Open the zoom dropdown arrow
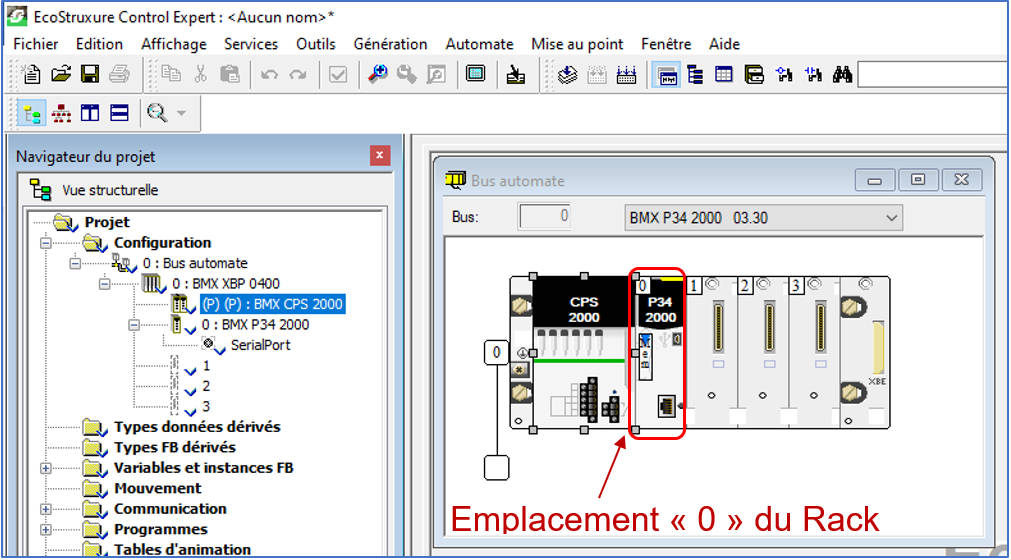 click(x=182, y=113)
